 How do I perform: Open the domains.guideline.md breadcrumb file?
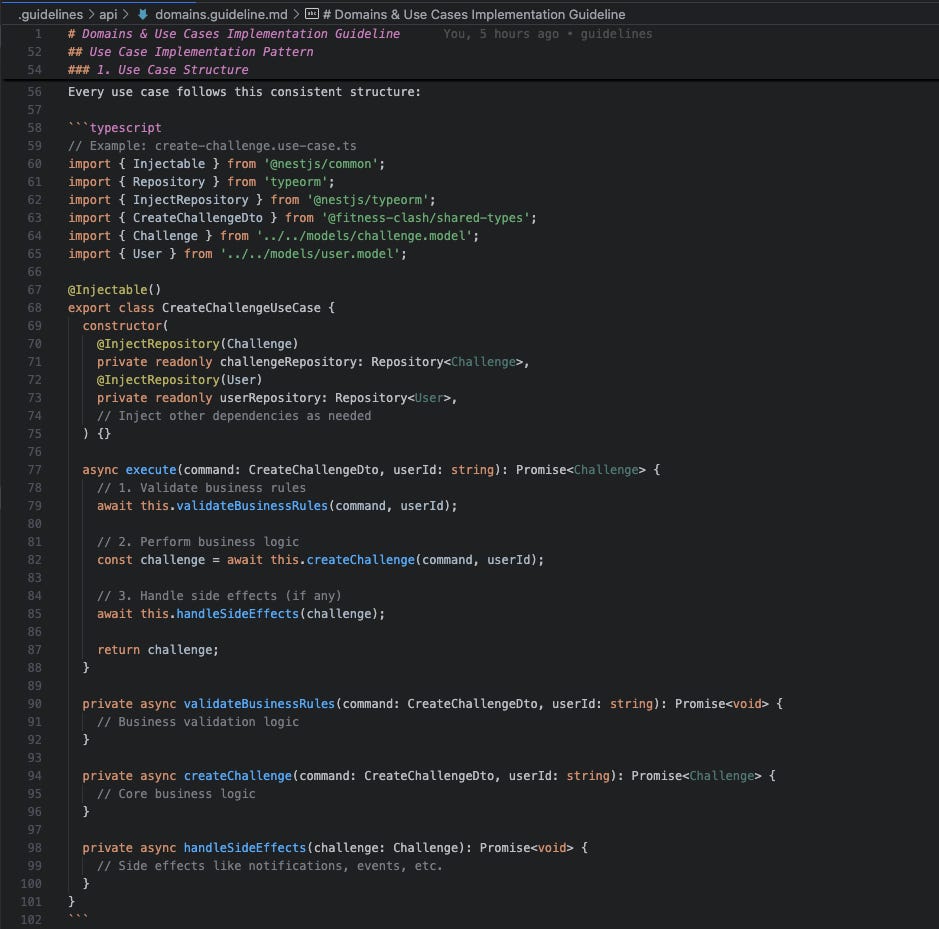tap(221, 14)
